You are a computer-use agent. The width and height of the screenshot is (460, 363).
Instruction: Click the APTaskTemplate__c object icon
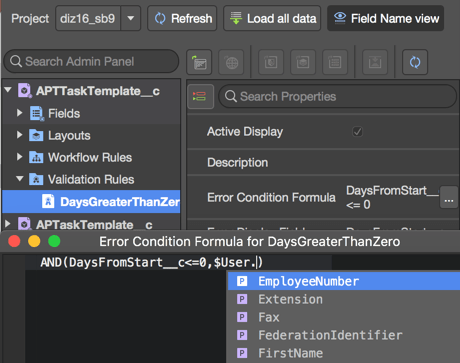(25, 224)
